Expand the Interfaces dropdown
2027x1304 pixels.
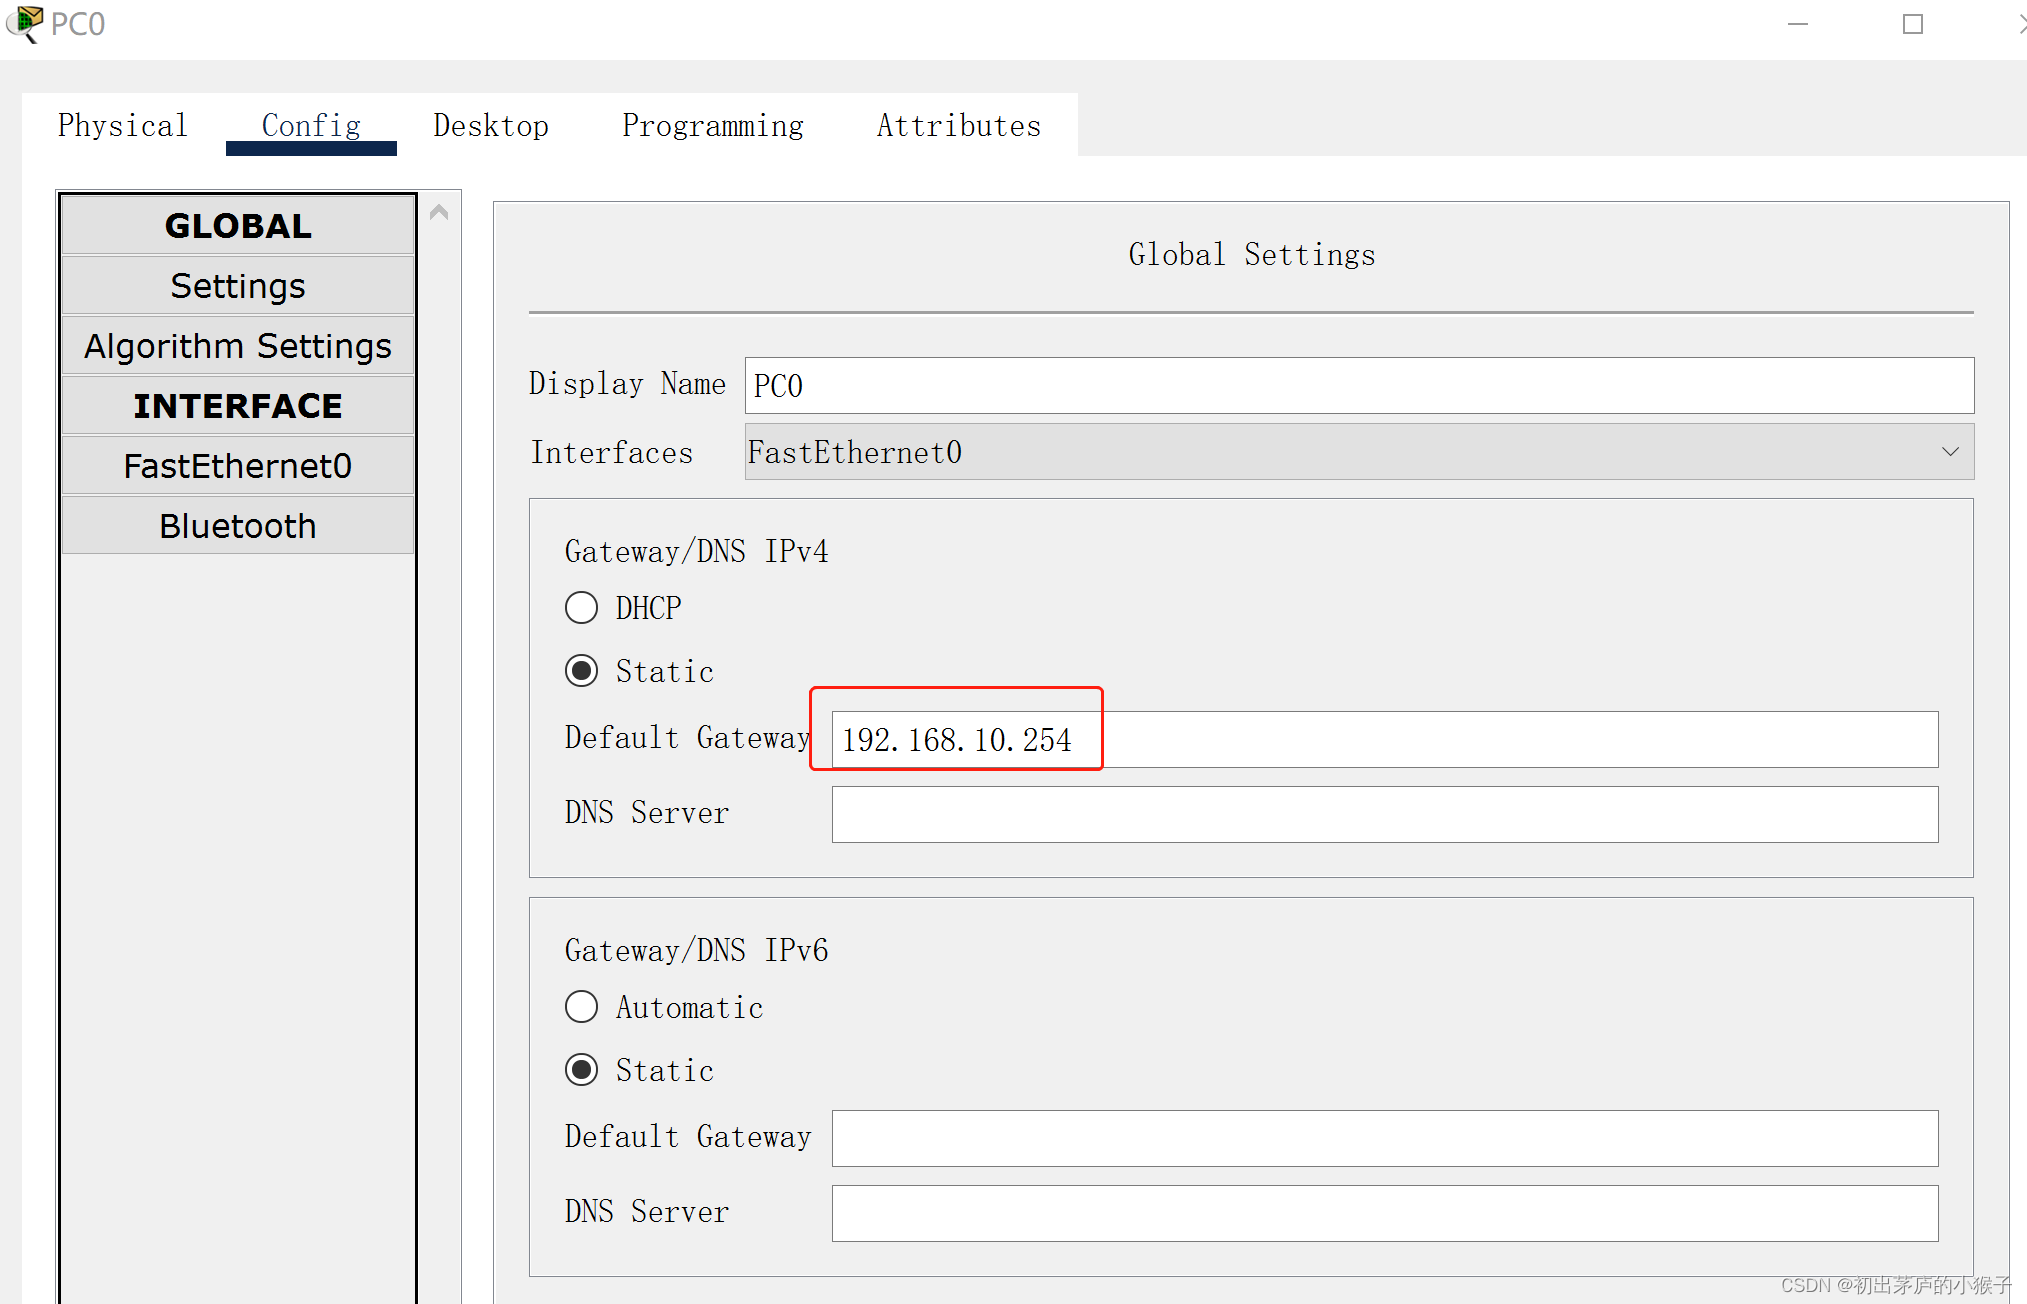pos(1359,451)
